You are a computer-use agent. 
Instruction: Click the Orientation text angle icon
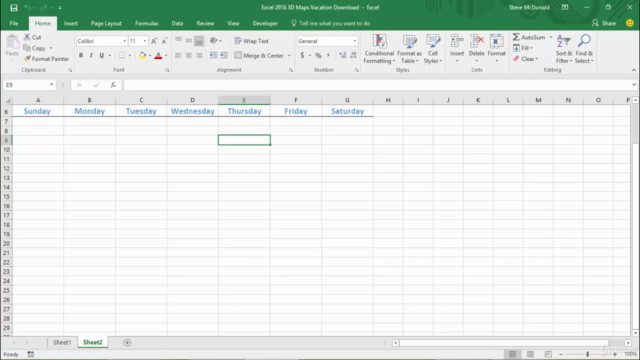(213, 41)
